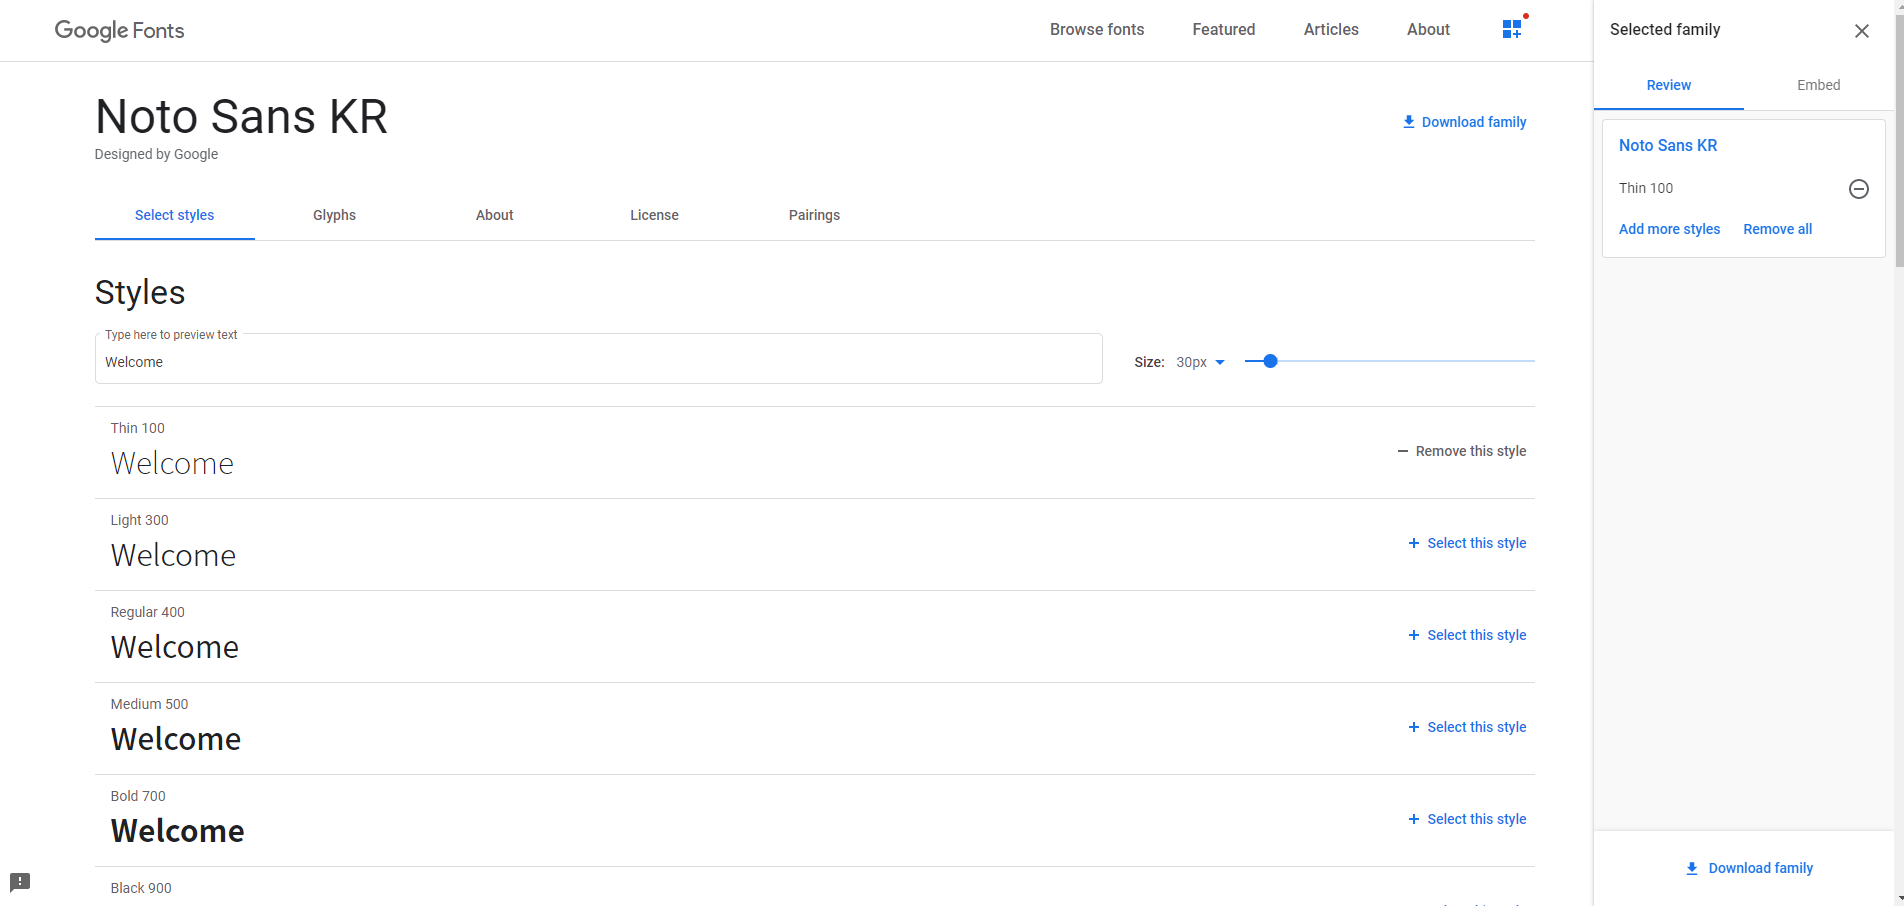Switch to the Glyphs tab
1904x906 pixels.
[x=334, y=215]
